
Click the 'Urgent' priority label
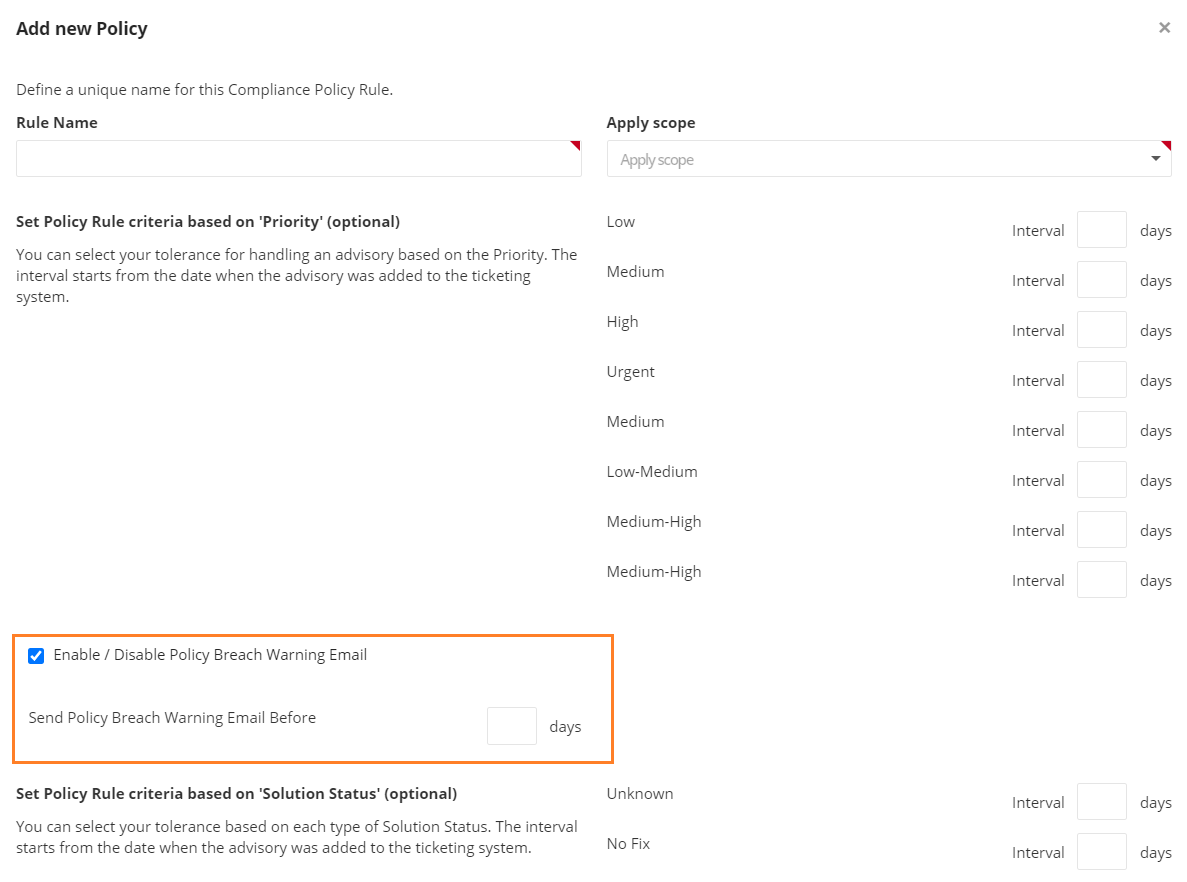click(x=631, y=372)
